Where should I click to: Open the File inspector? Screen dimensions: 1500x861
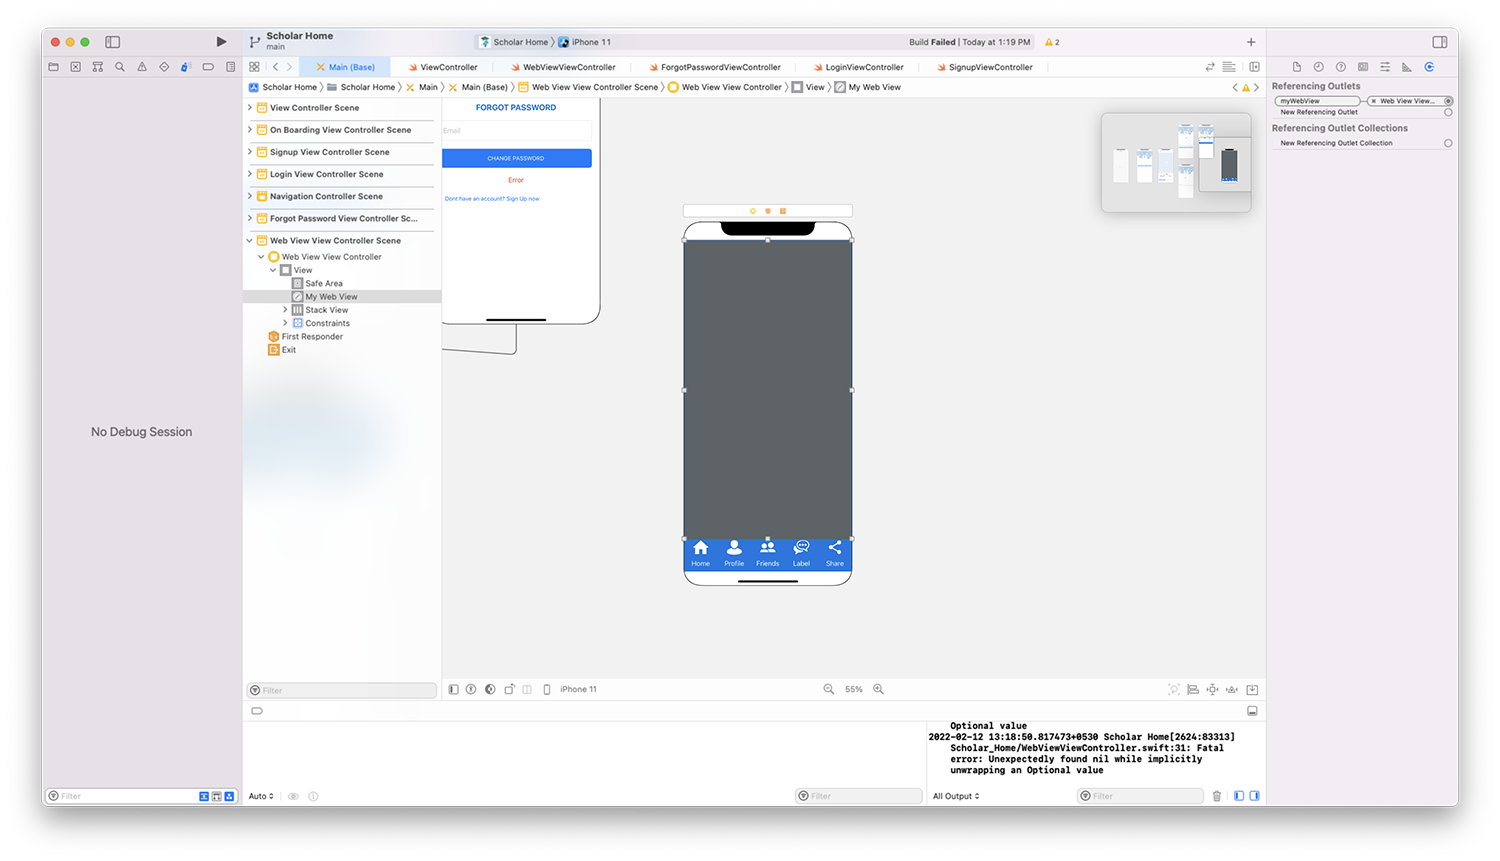tap(1297, 66)
